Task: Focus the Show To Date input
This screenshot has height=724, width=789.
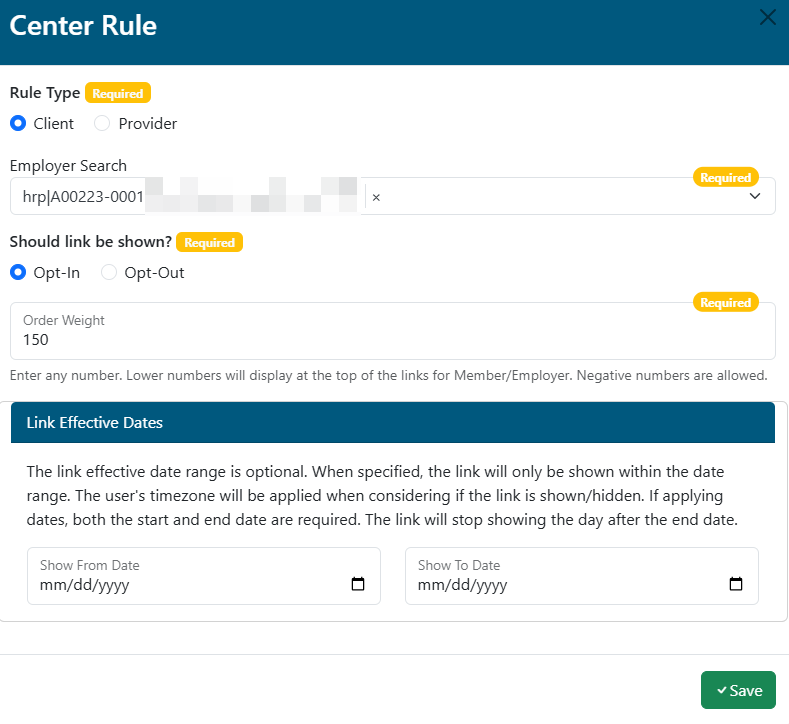Action: [x=560, y=585]
